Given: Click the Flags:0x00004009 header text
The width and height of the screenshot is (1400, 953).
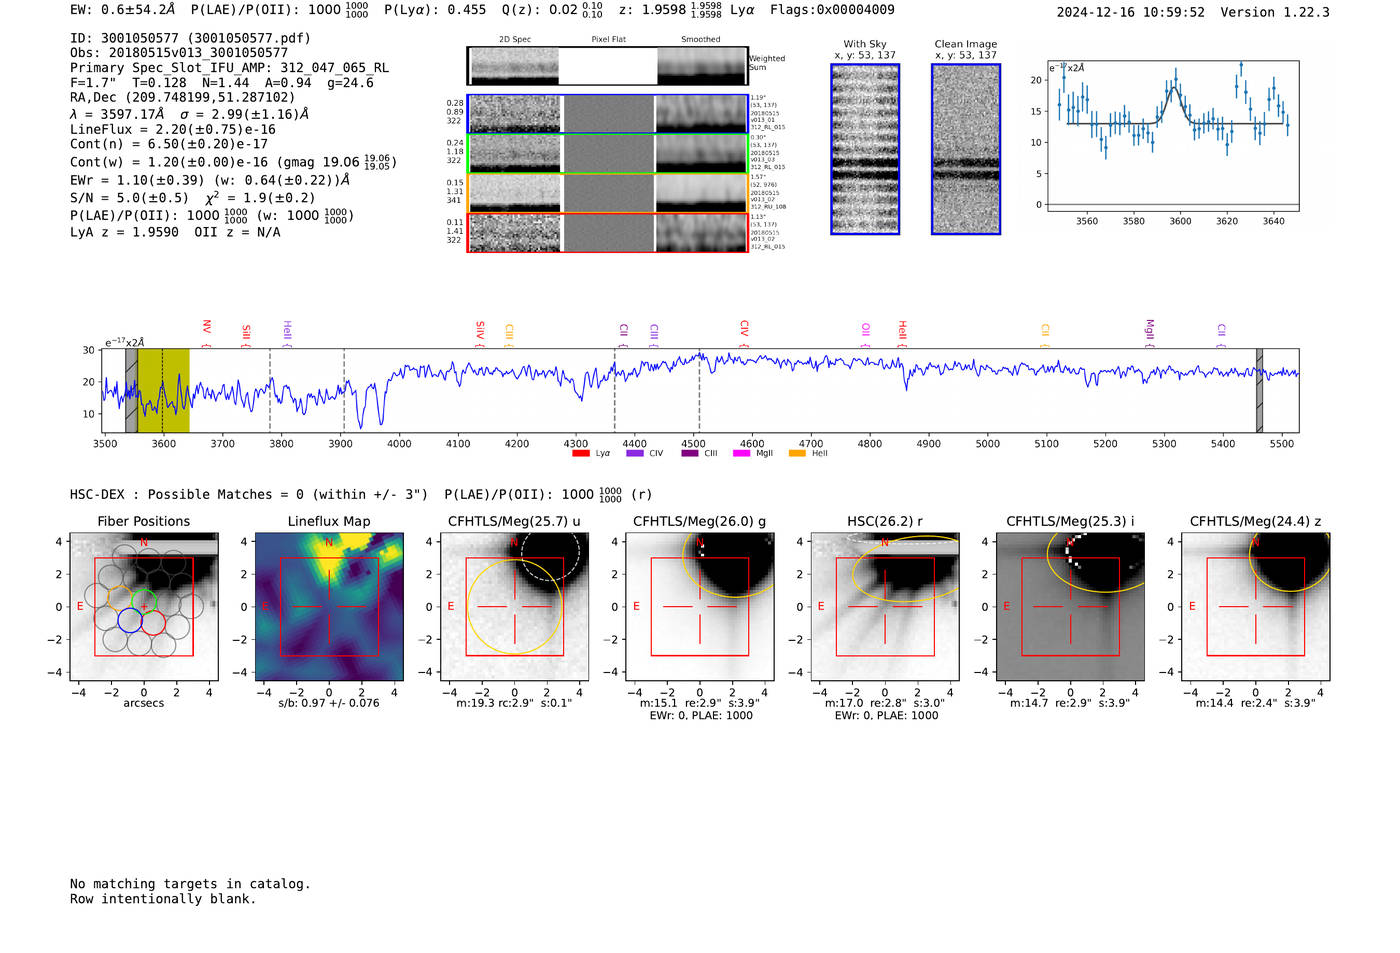Looking at the screenshot, I should pos(832,9).
